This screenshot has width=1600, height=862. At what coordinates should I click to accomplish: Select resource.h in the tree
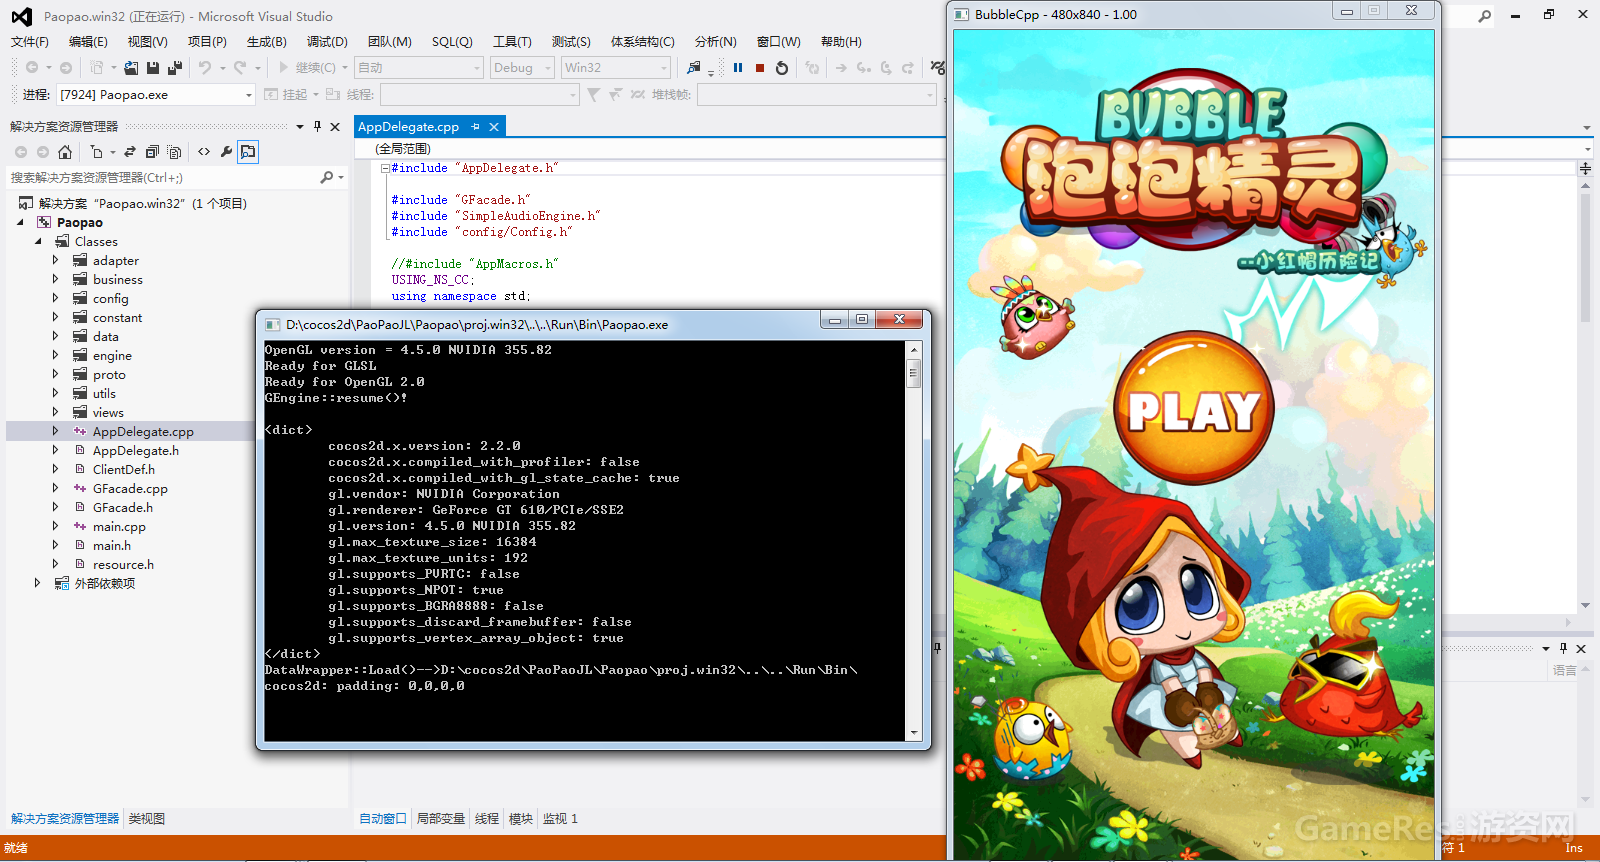[123, 564]
